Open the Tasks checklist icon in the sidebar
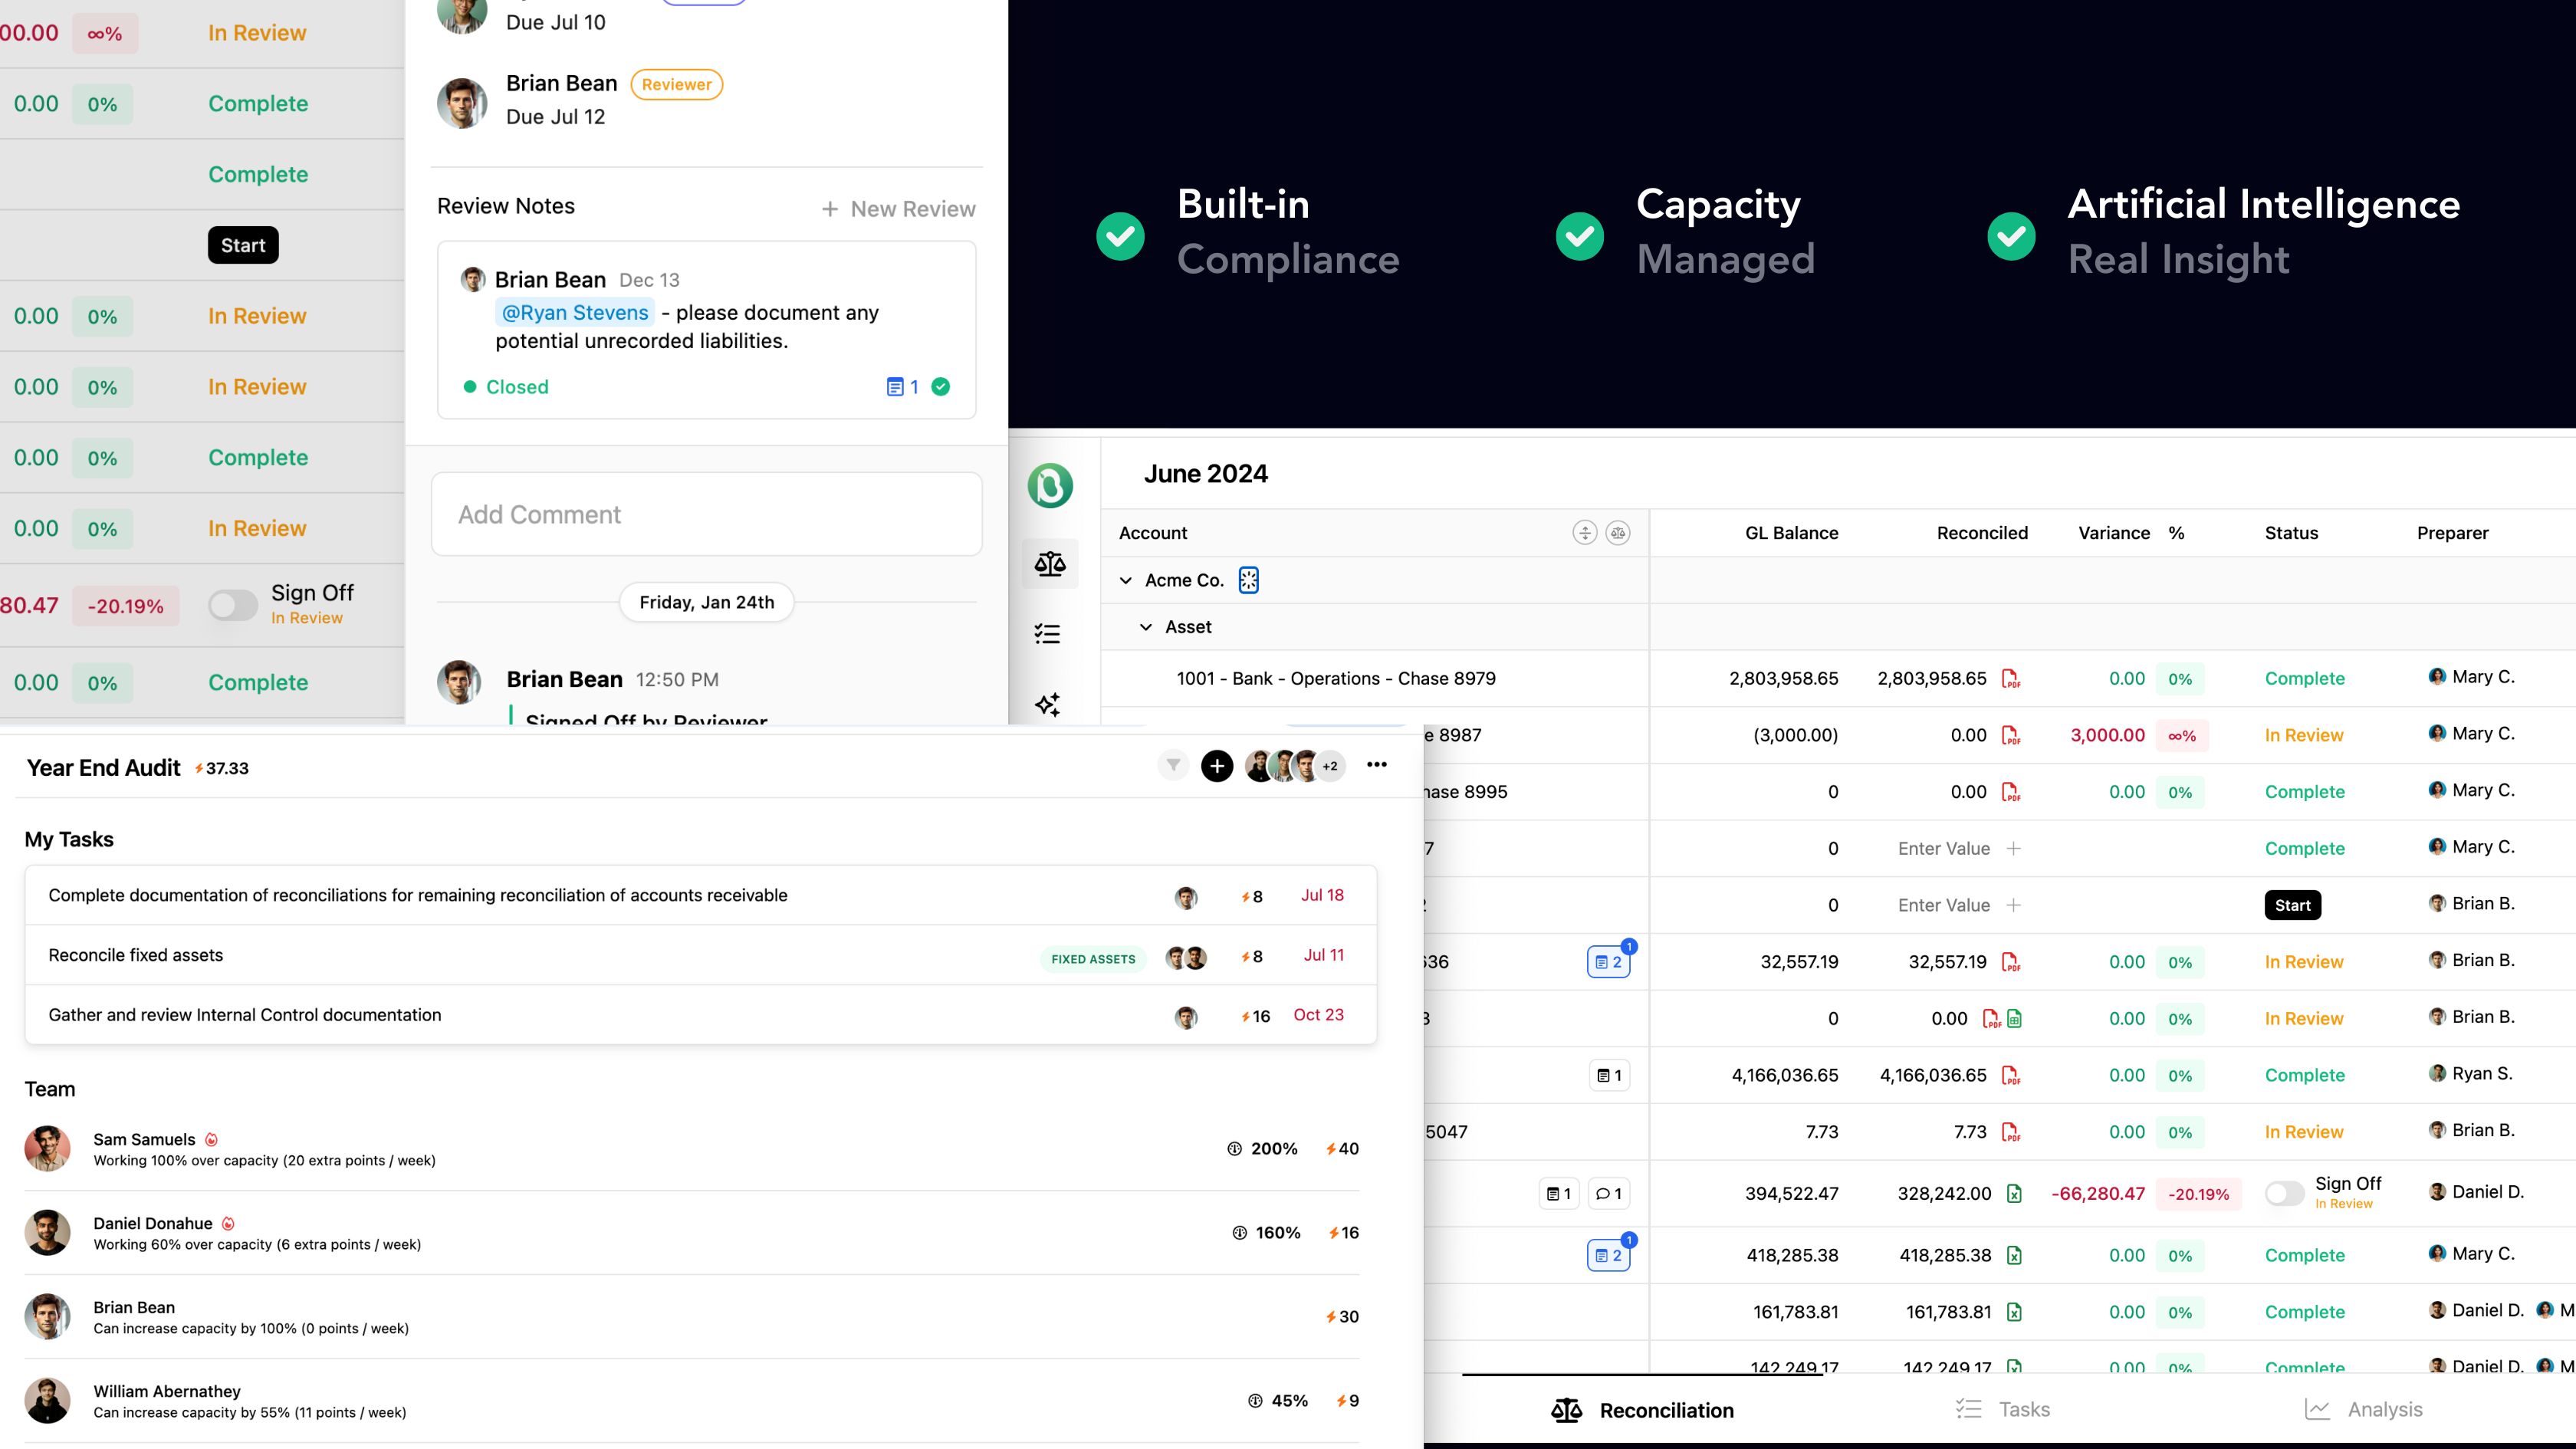This screenshot has height=1449, width=2576. click(1048, 634)
